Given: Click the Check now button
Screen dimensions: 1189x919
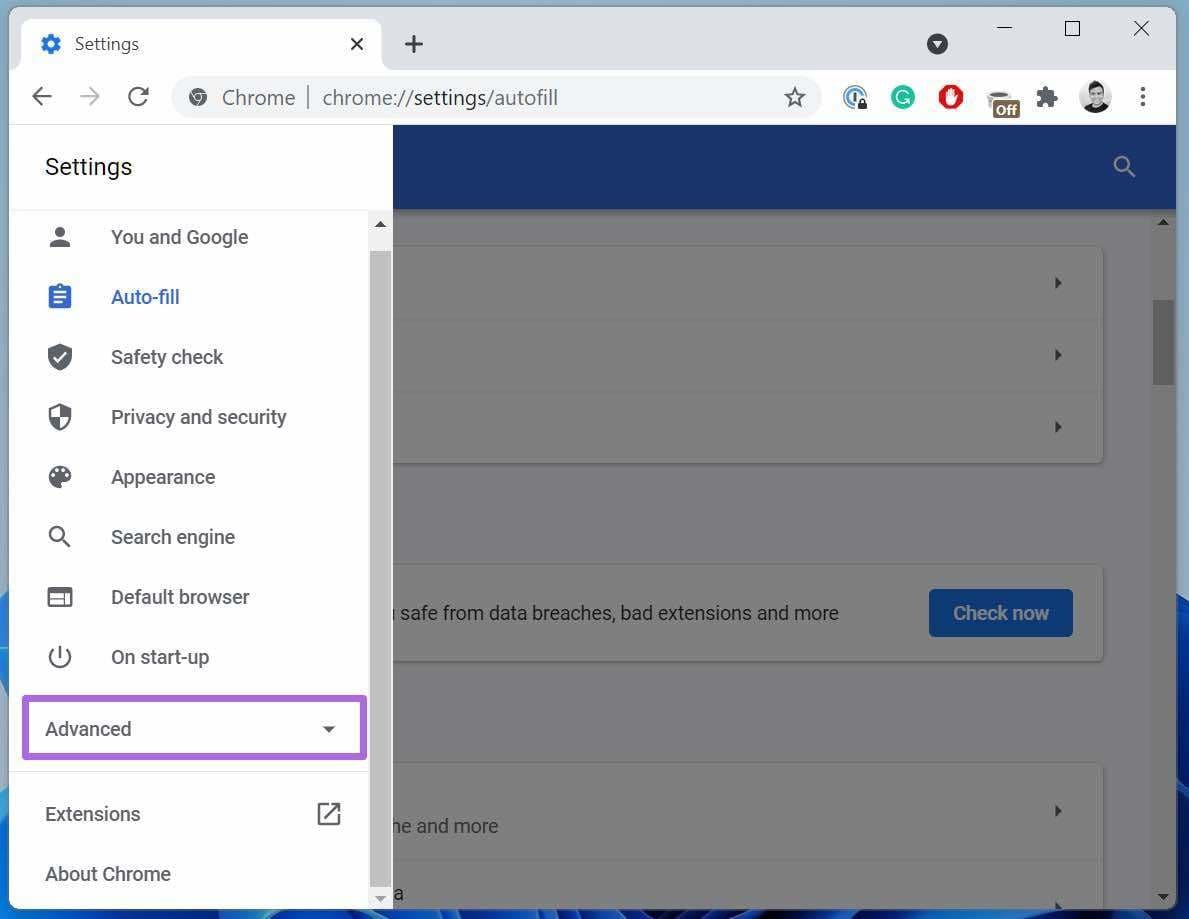Looking at the screenshot, I should pyautogui.click(x=1000, y=613).
